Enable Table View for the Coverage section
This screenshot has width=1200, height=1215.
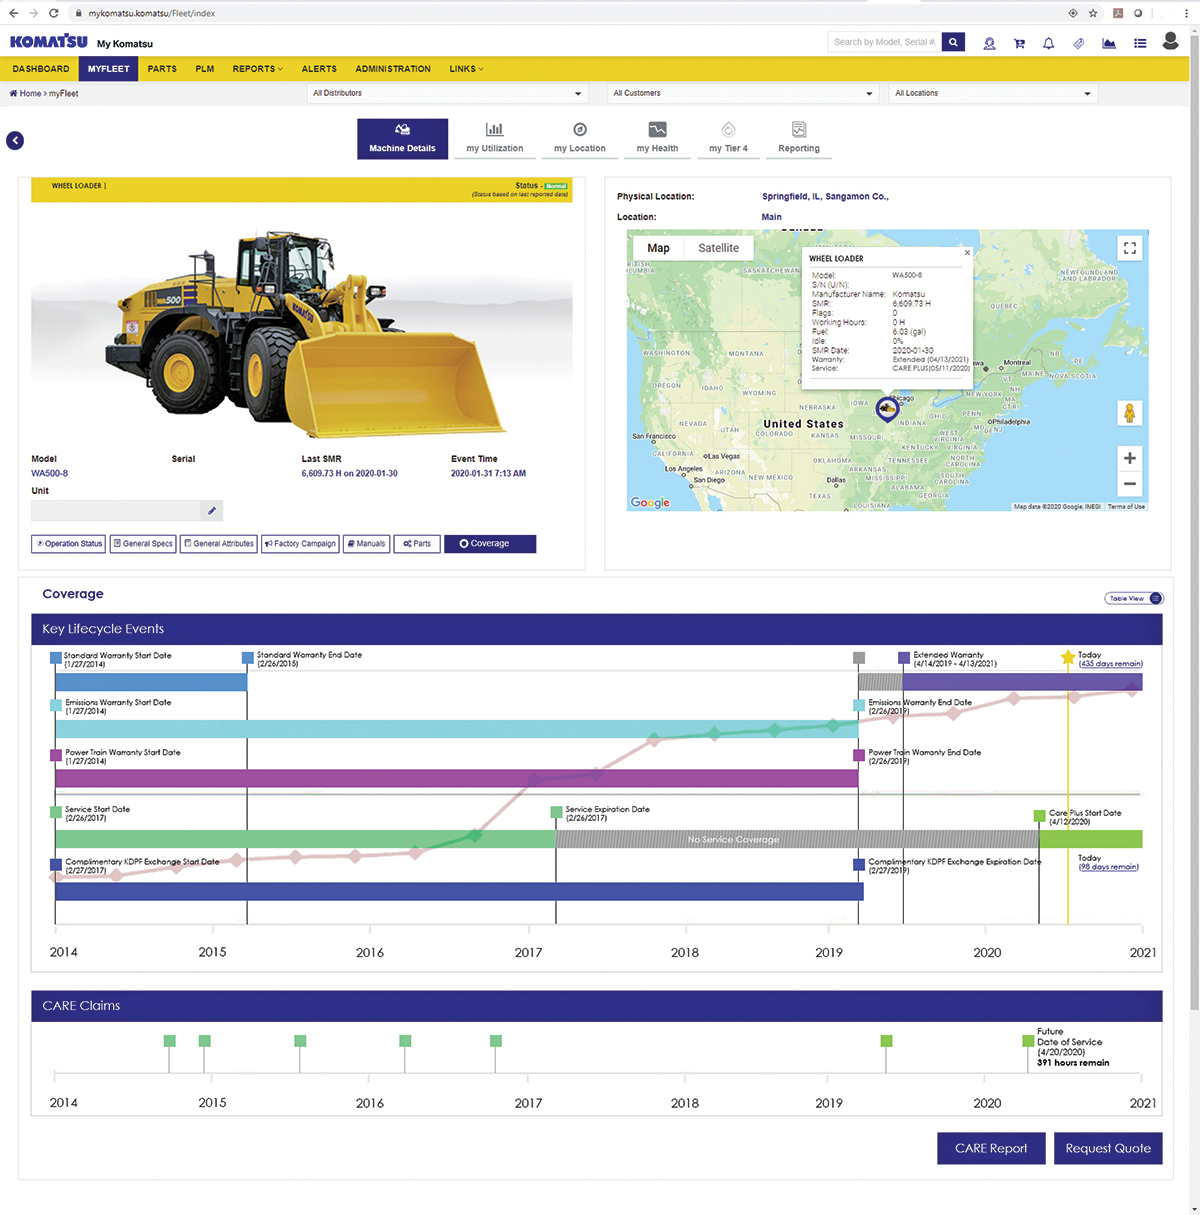(1133, 597)
